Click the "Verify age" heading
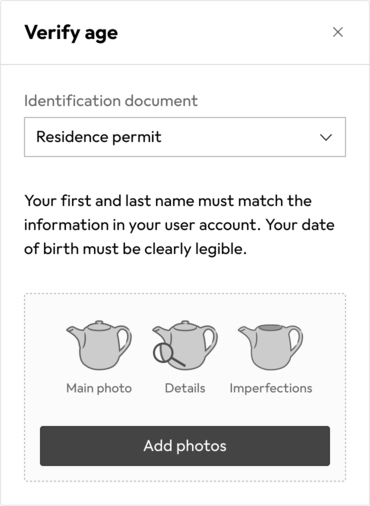Viewport: 370px width, 506px height. (x=71, y=33)
